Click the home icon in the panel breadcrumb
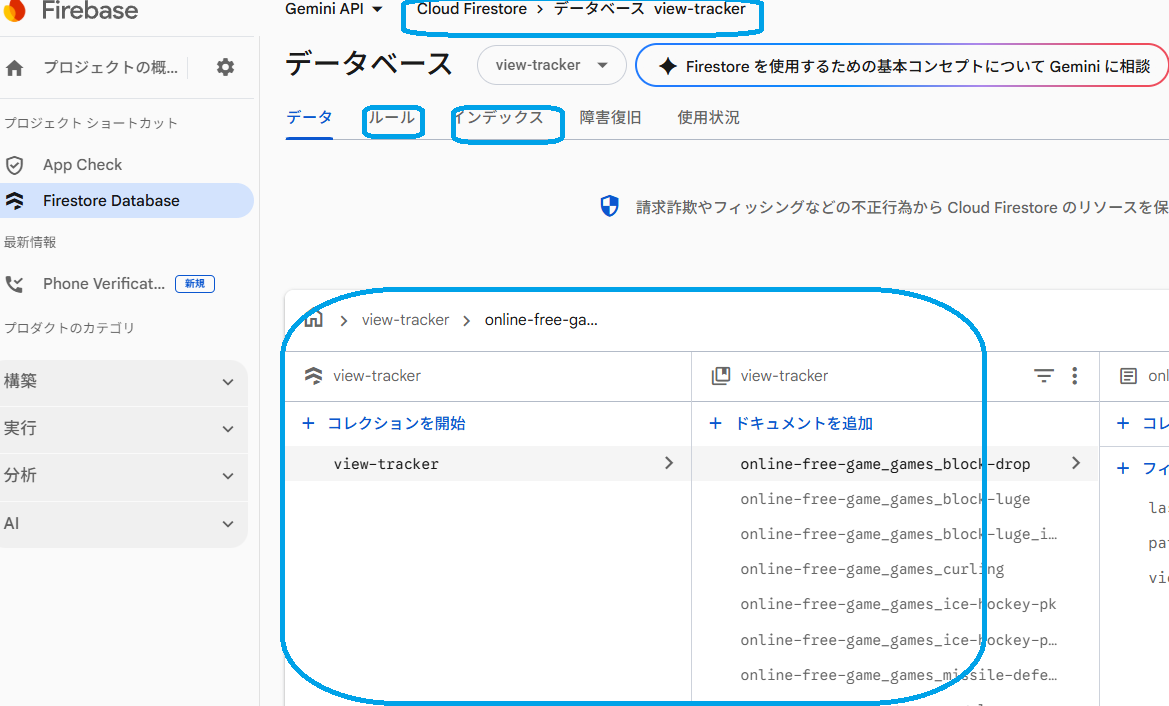Screen dimensions: 1169x706 pos(314,319)
